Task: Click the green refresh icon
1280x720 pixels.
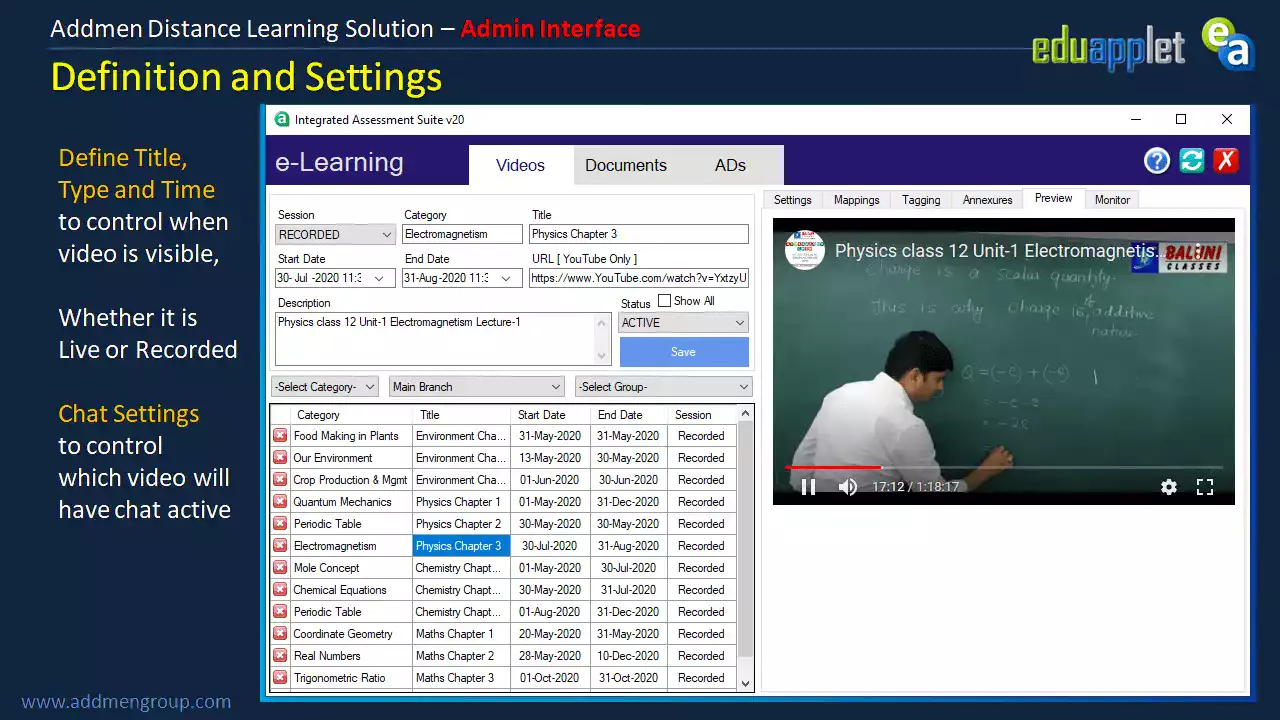Action: click(x=1191, y=161)
